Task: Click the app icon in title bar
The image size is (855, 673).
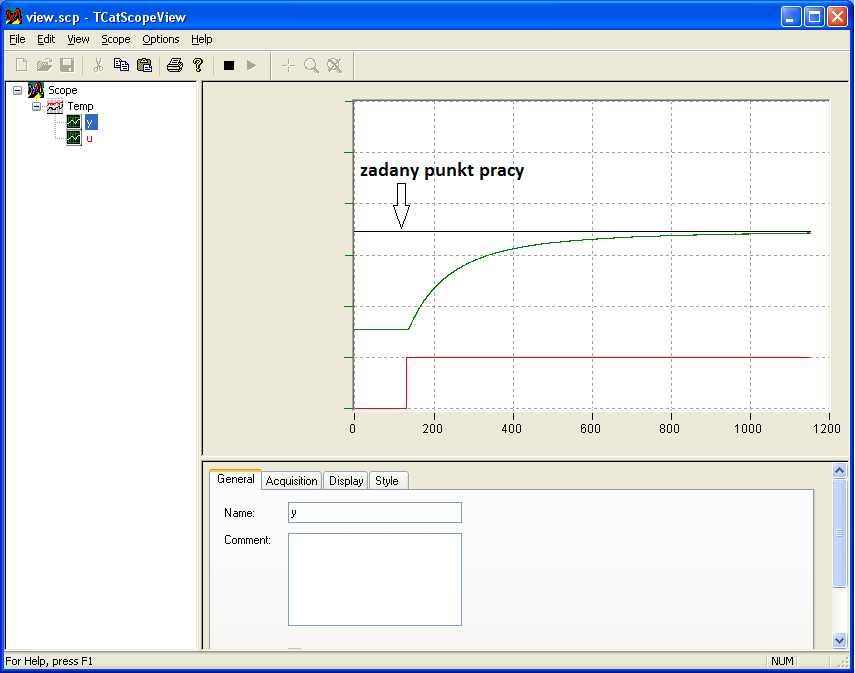Action: coord(14,17)
